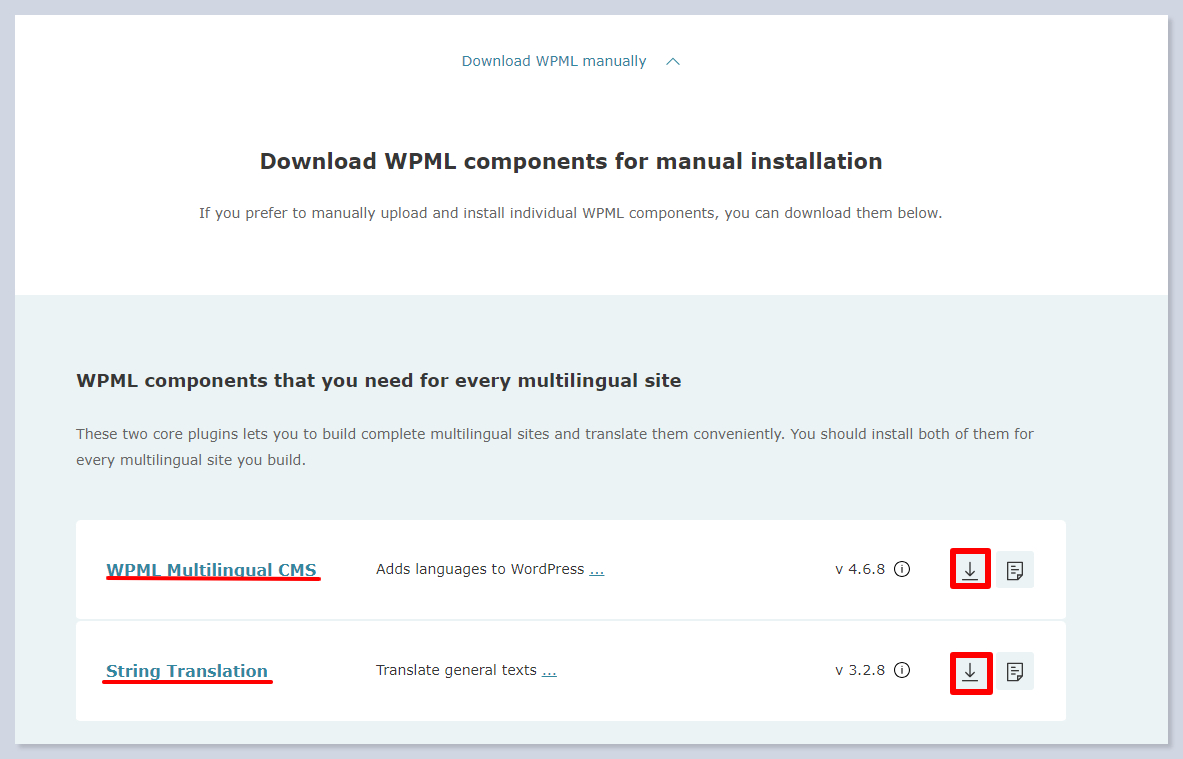Viewport: 1183px width, 759px height.
Task: Click the If you prefer to manually upload paragraph
Action: 570,213
